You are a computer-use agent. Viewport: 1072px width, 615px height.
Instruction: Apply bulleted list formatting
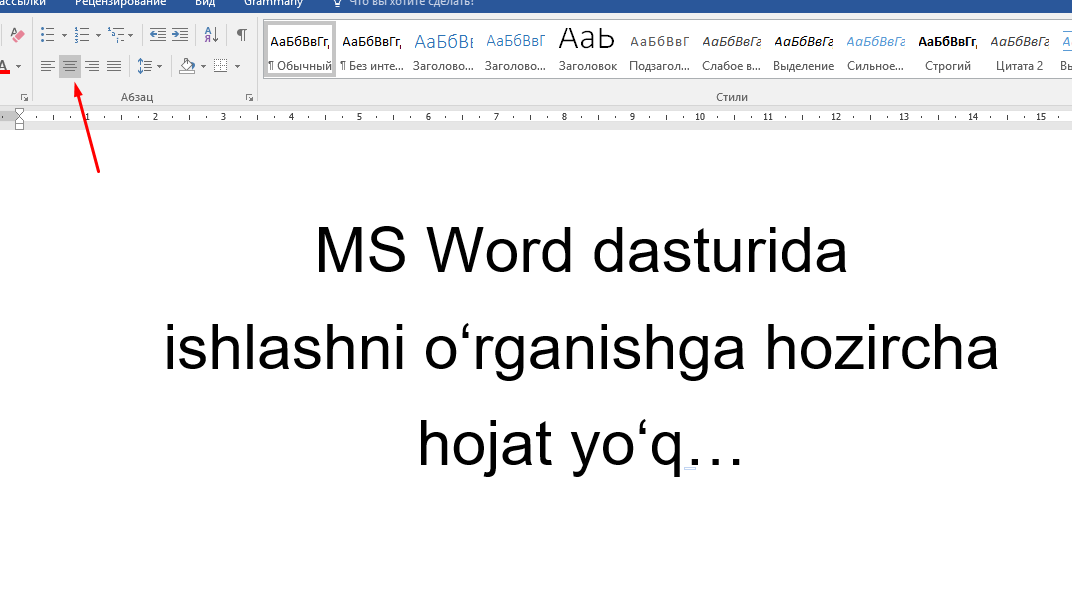coord(47,35)
